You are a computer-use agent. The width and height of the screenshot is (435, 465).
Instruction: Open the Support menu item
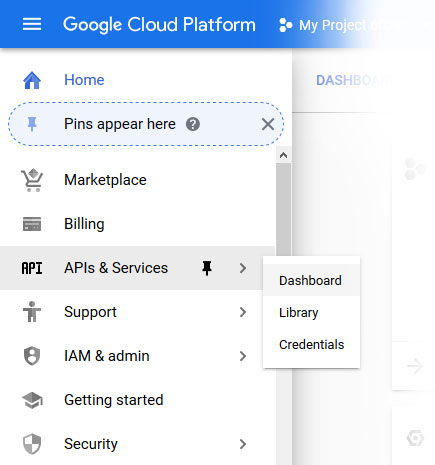(x=90, y=312)
